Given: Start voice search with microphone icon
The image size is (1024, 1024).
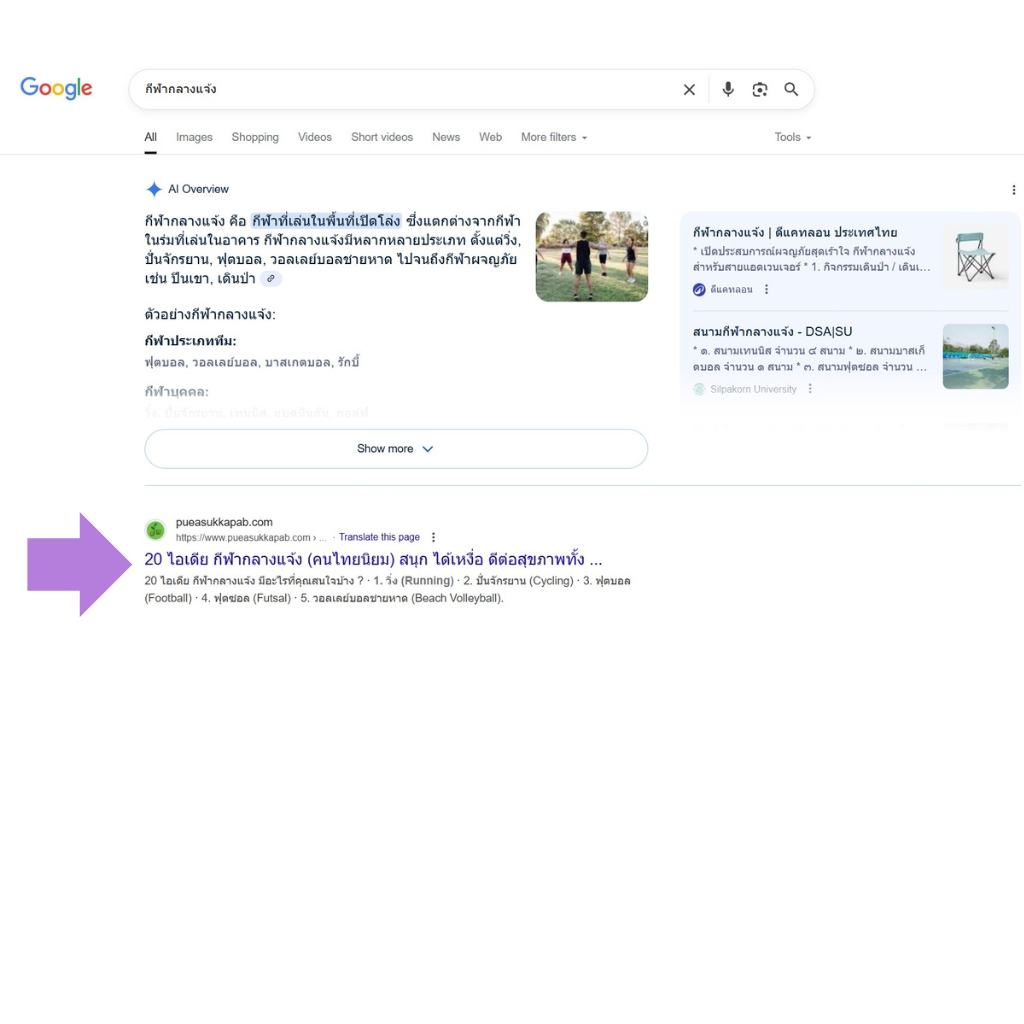Looking at the screenshot, I should pos(728,90).
